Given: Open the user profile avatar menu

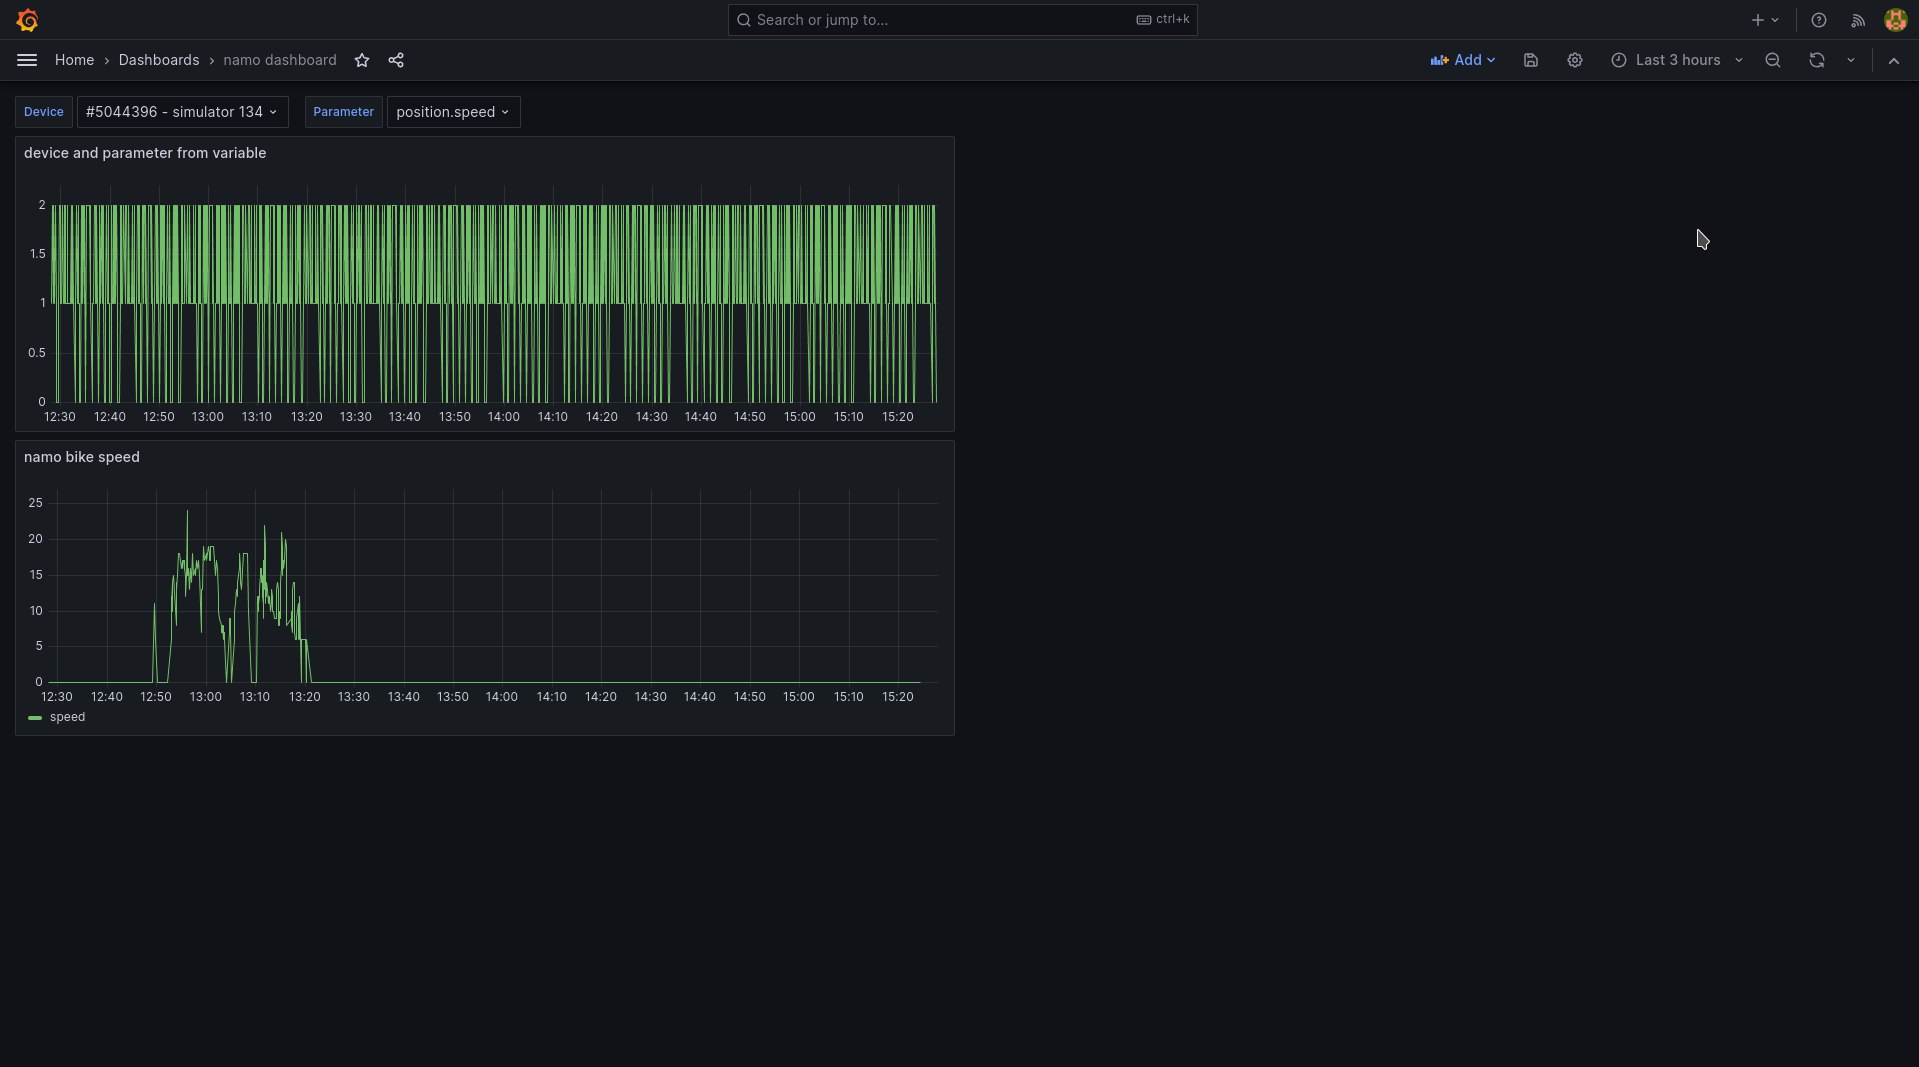Looking at the screenshot, I should (x=1895, y=20).
